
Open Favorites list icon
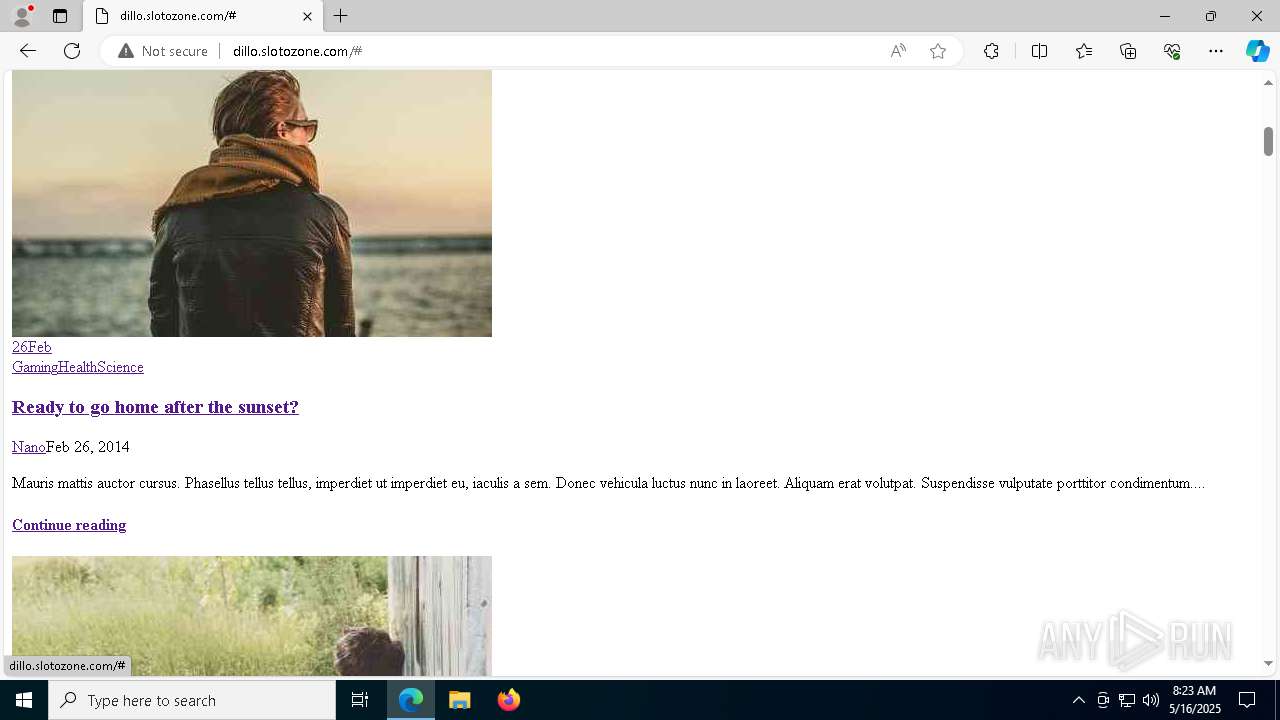point(1084,51)
